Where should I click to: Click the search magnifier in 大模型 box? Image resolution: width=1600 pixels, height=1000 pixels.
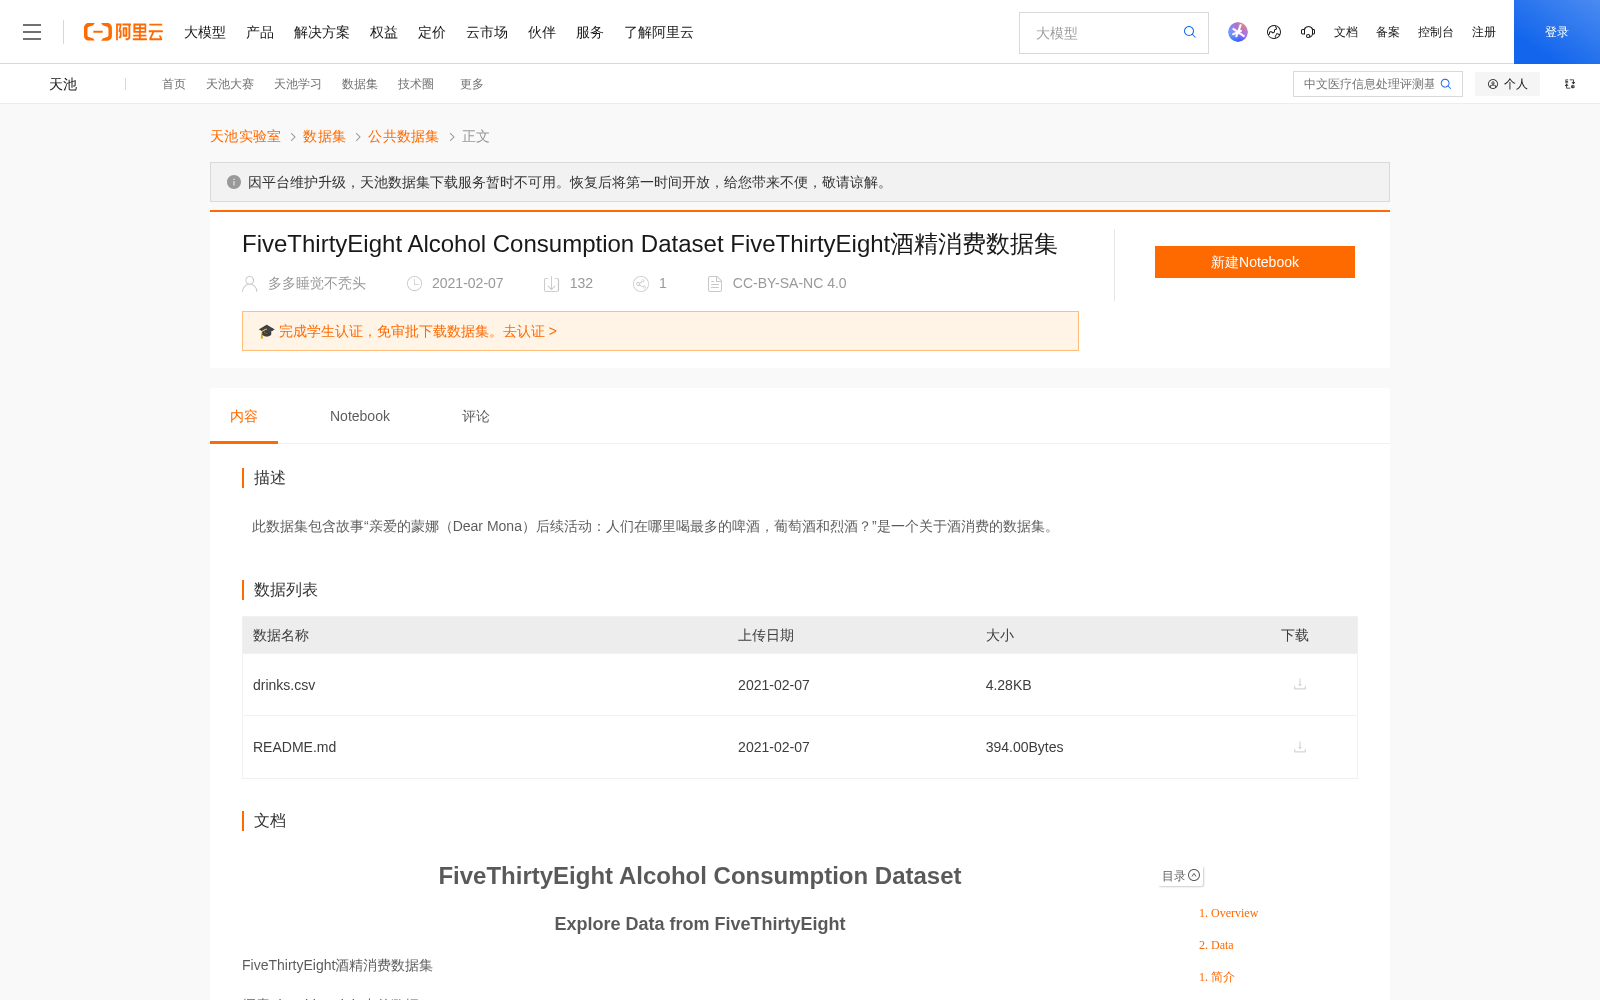1190,32
